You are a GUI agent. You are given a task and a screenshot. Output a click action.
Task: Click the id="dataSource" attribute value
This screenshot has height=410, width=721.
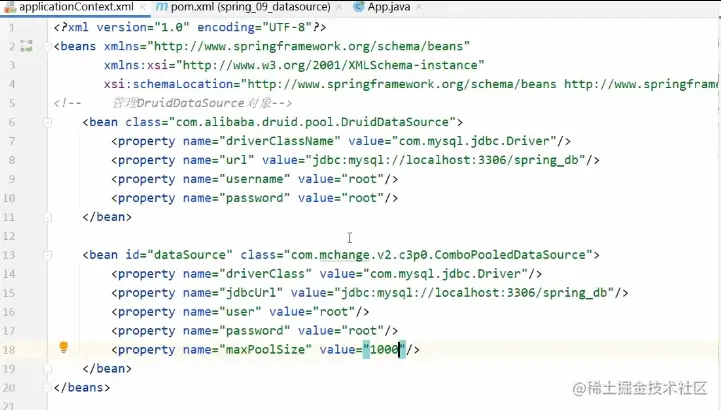tap(190, 255)
